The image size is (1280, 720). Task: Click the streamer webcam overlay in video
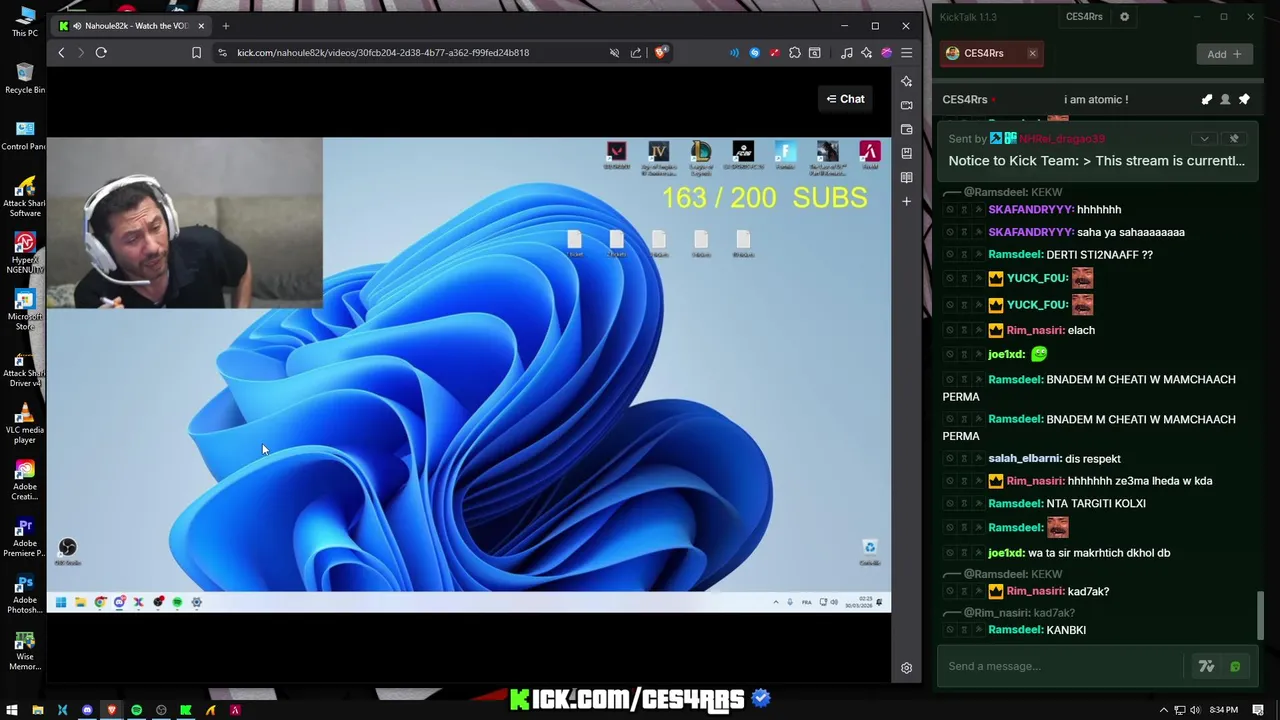[x=184, y=223]
